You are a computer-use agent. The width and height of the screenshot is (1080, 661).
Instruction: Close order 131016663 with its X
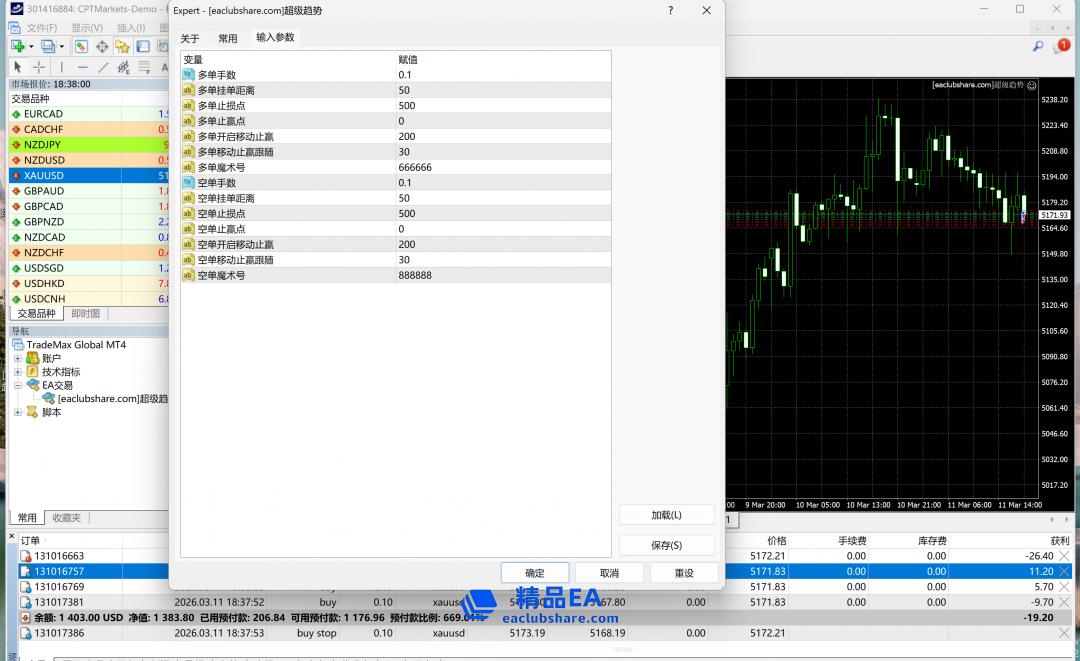(x=1064, y=556)
